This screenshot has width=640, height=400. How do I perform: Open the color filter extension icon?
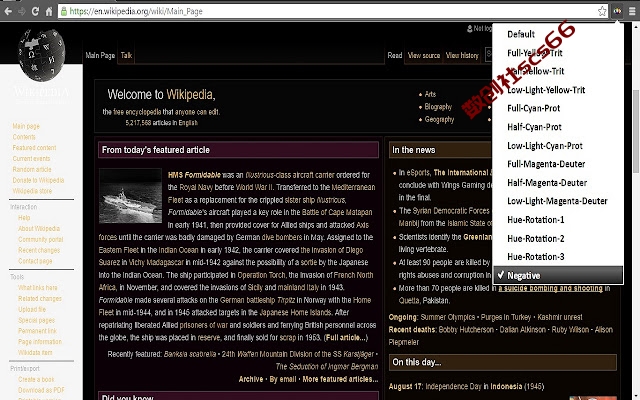pyautogui.click(x=617, y=11)
